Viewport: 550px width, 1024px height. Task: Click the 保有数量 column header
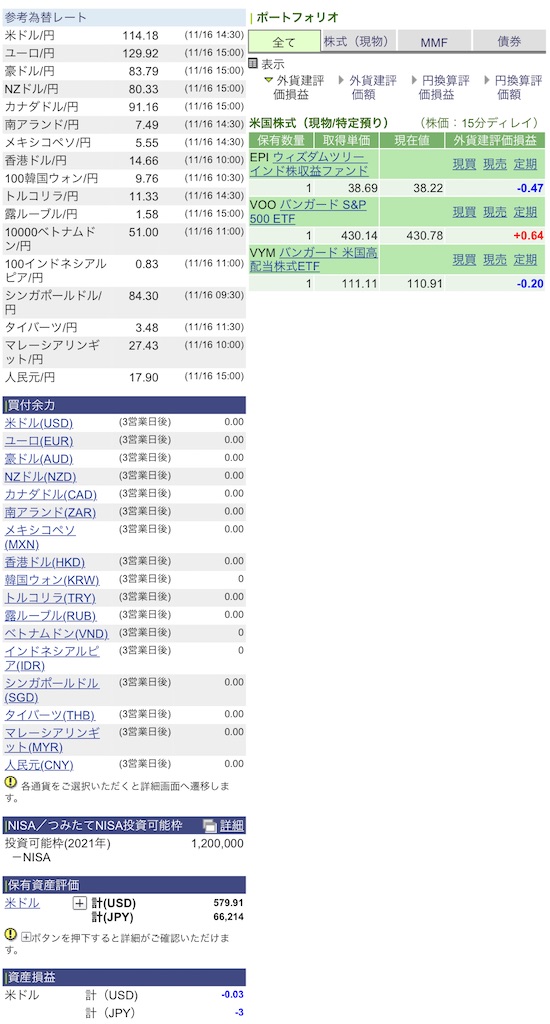pyautogui.click(x=282, y=140)
